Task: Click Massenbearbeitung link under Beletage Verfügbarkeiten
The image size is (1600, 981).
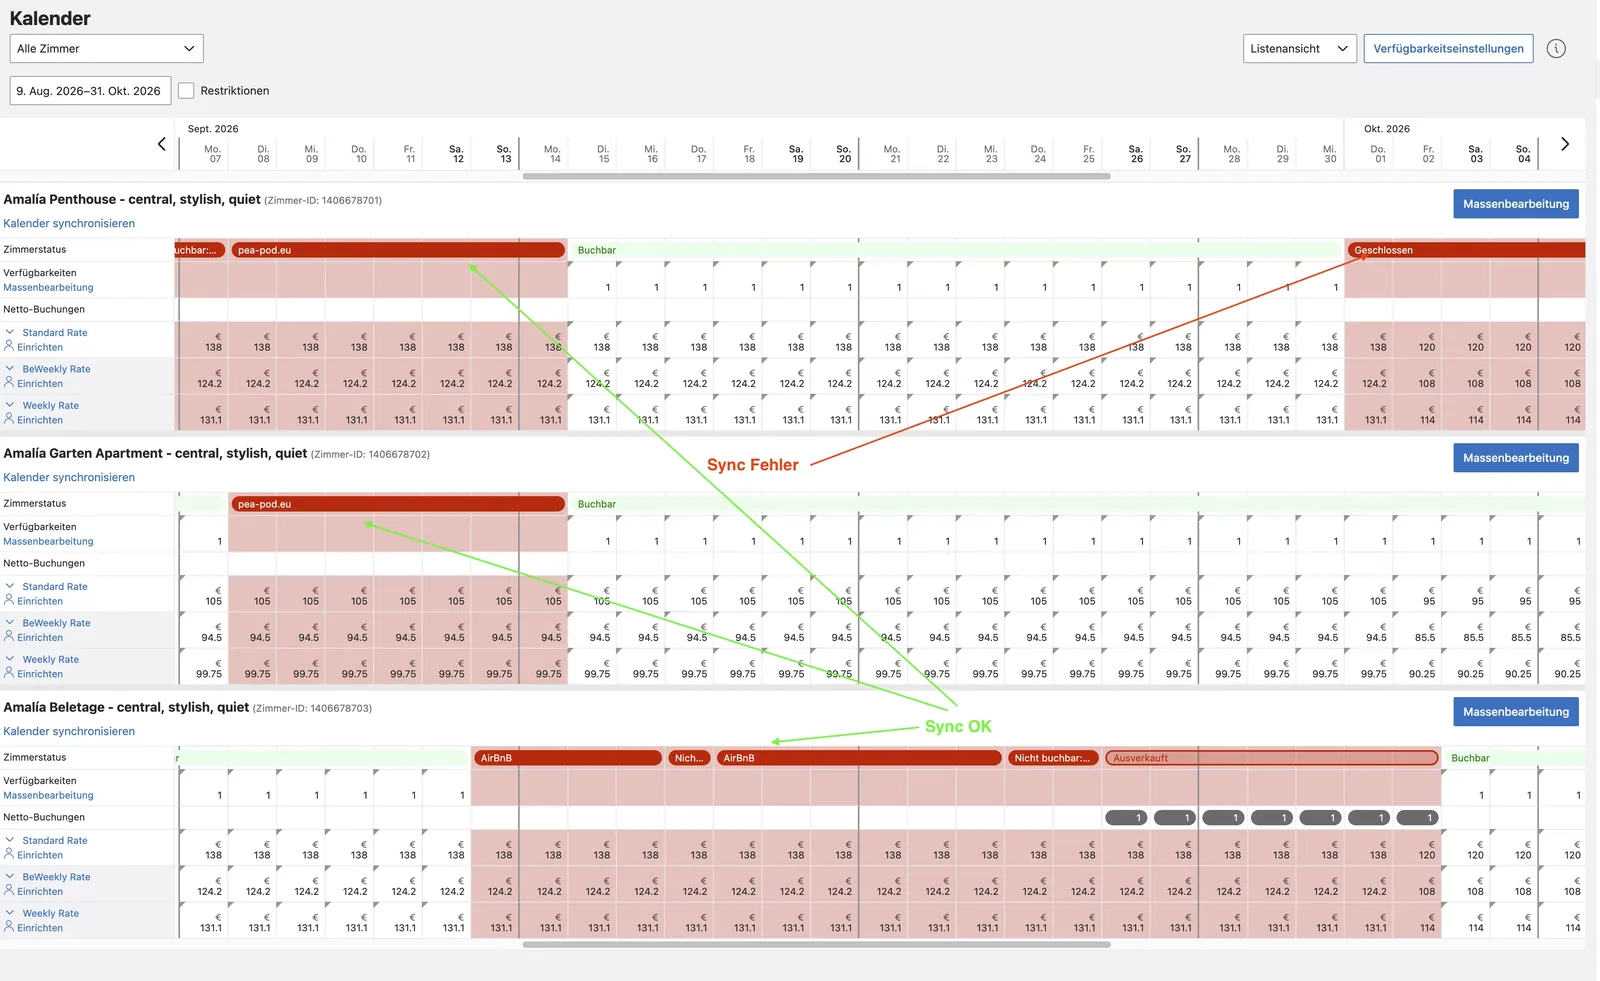Action: click(48, 795)
